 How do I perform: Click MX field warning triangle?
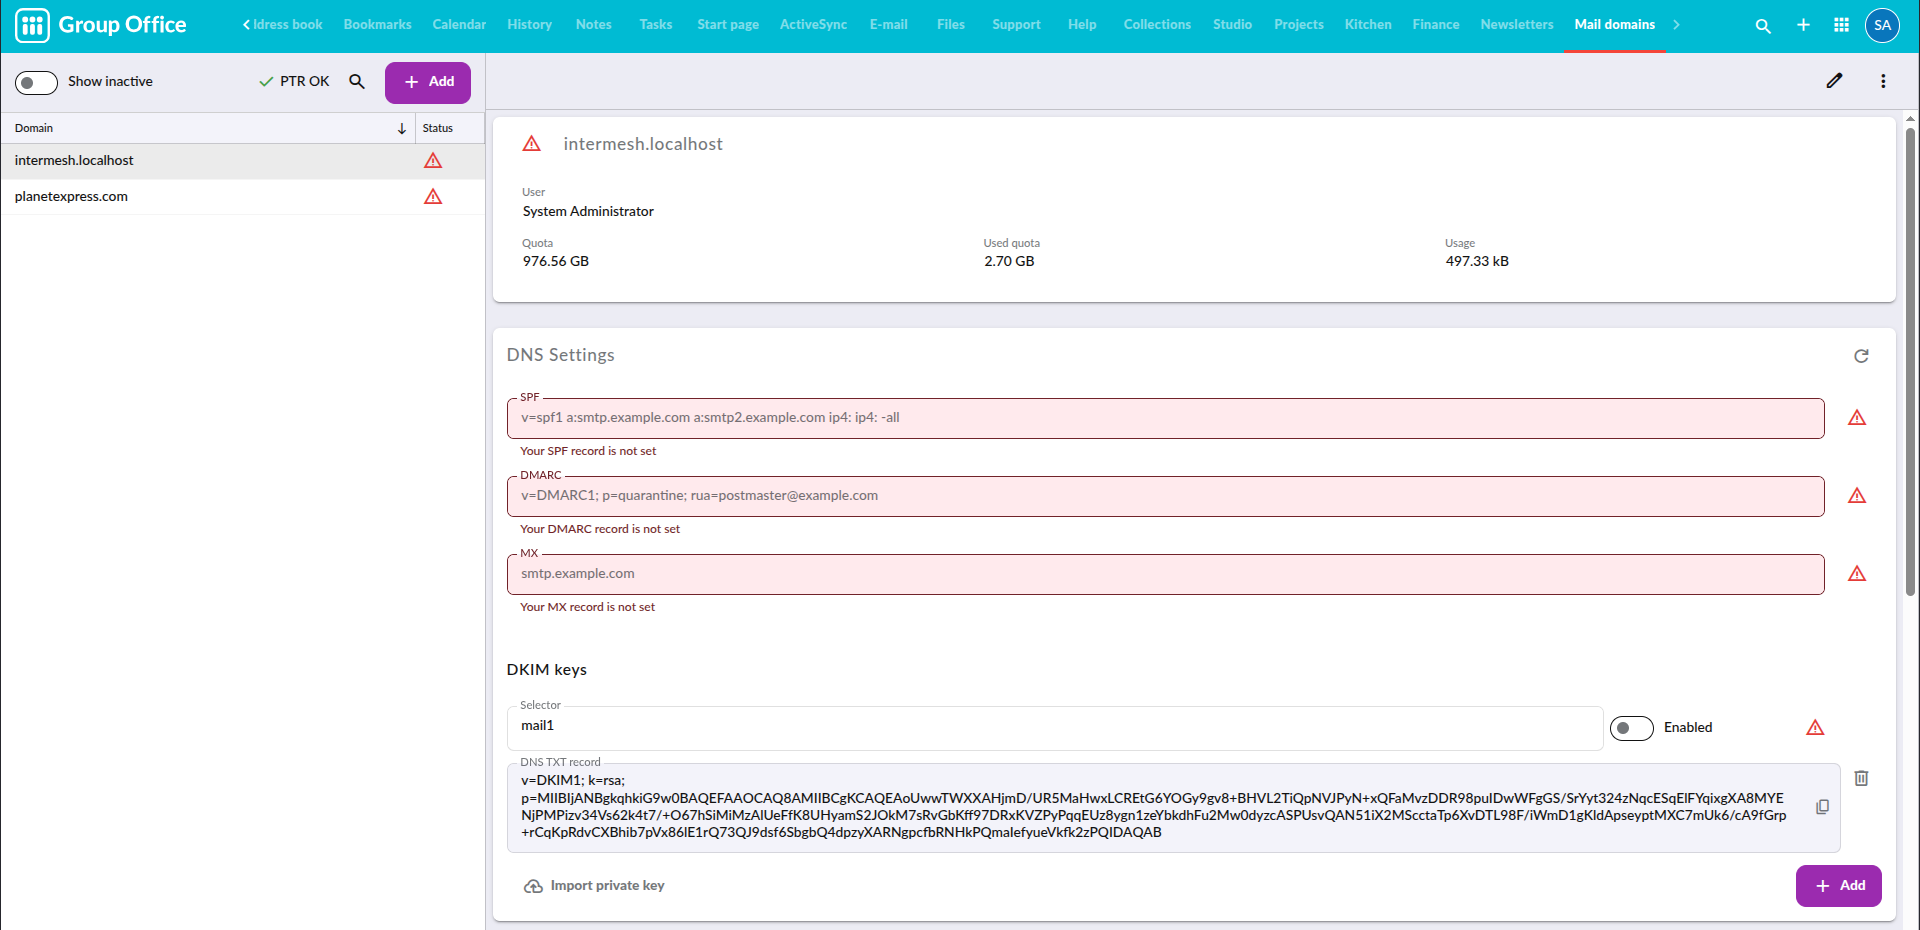tap(1857, 574)
